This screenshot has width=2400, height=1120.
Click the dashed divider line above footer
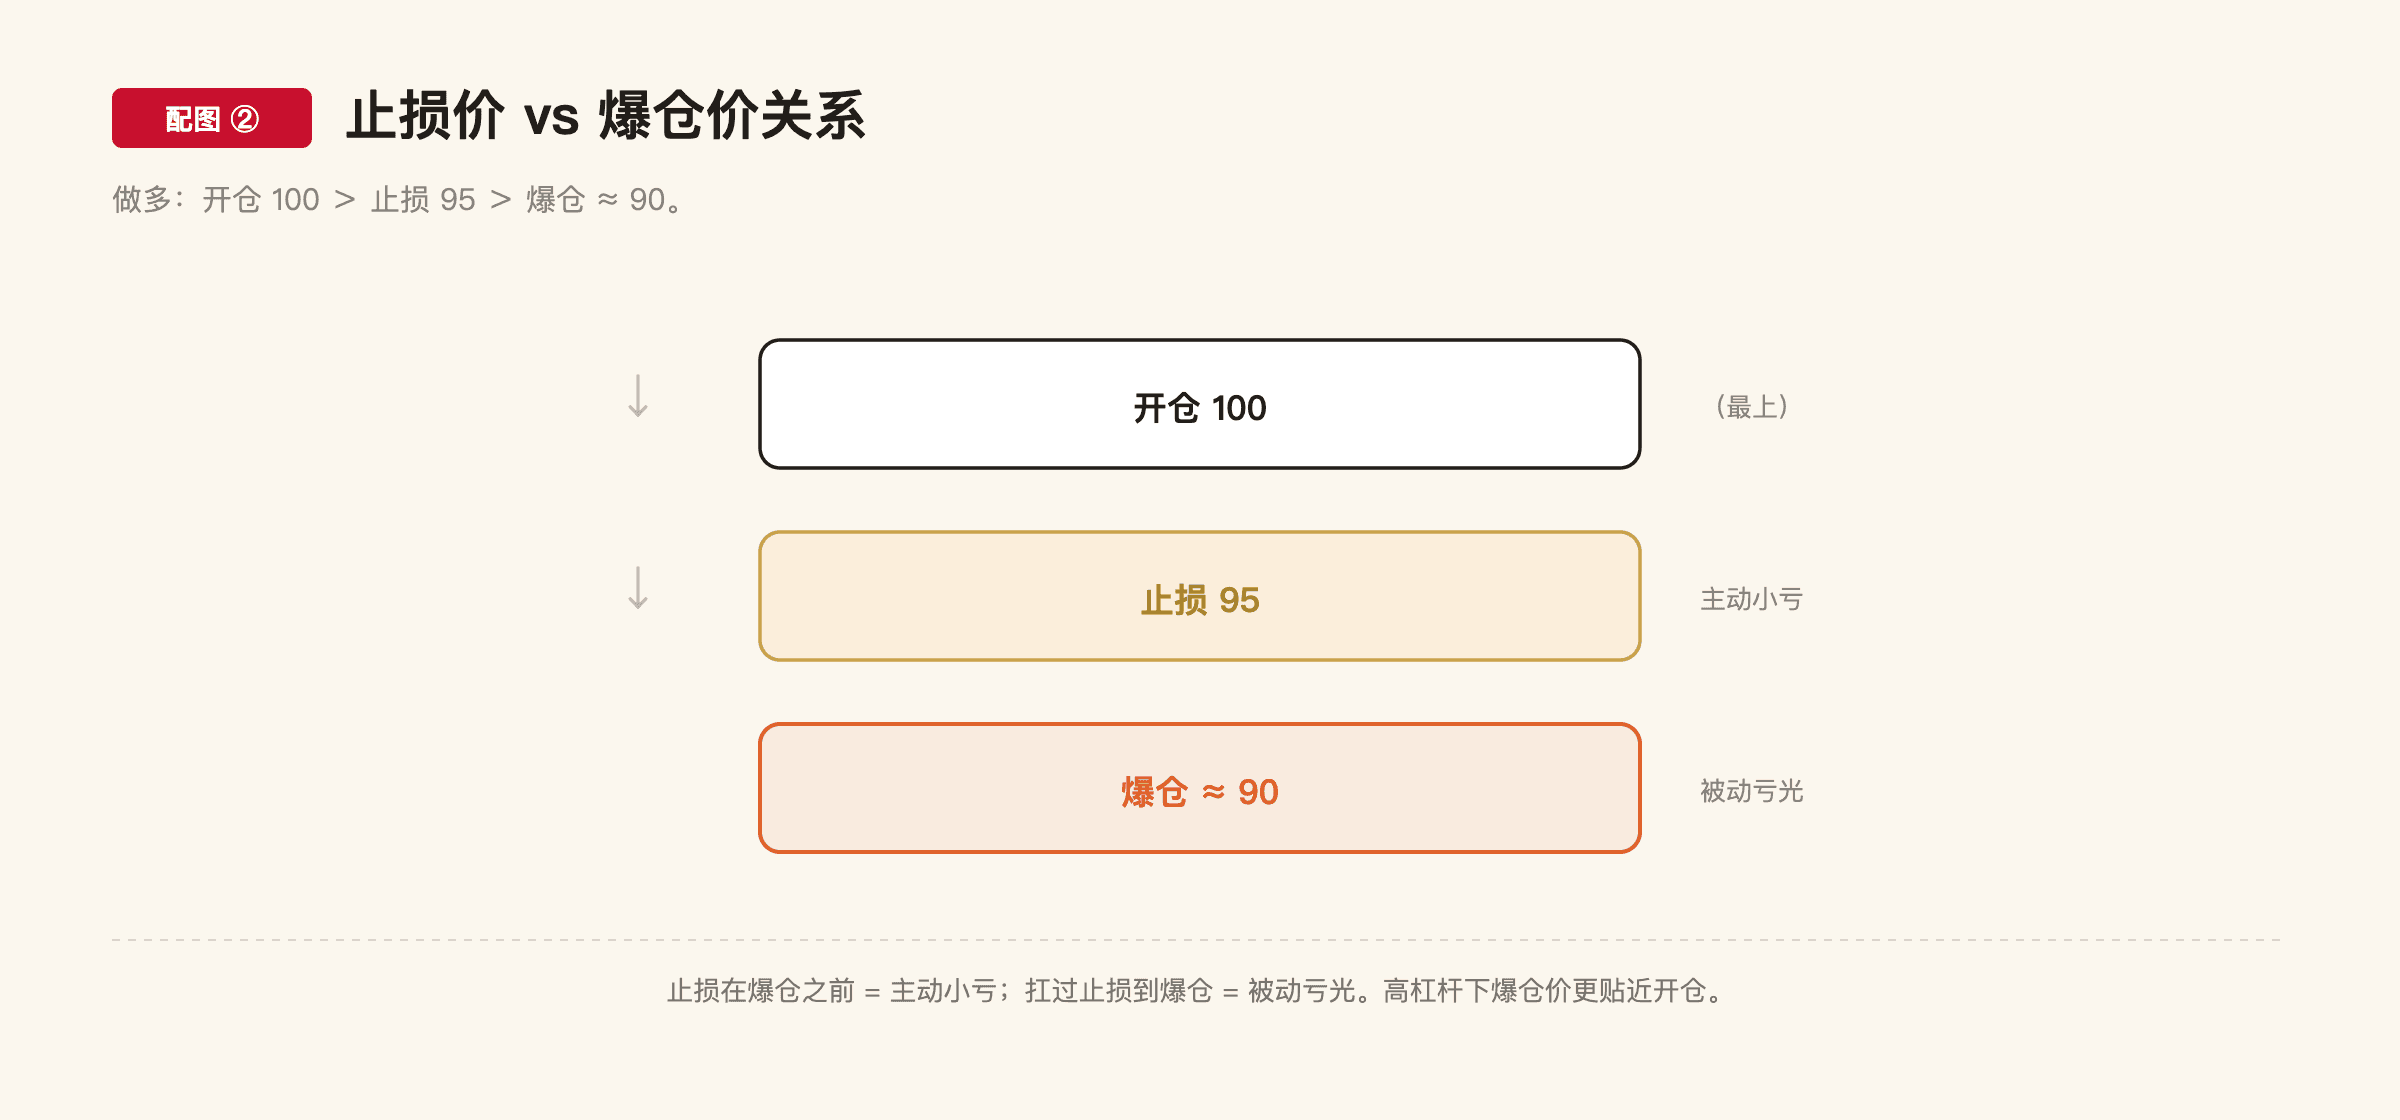(1196, 940)
